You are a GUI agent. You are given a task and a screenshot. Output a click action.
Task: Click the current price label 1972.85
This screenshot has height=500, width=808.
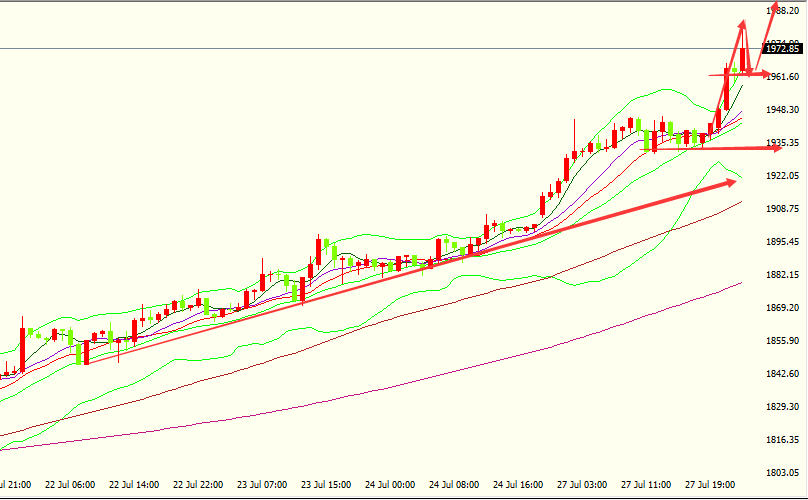pyautogui.click(x=783, y=49)
